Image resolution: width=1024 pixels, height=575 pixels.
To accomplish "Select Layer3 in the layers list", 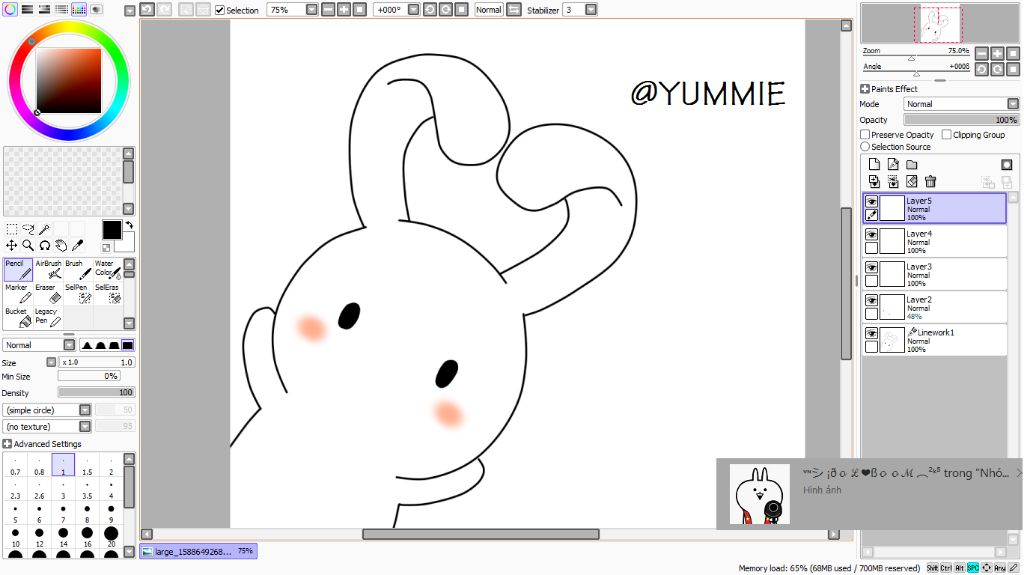I will click(935, 274).
